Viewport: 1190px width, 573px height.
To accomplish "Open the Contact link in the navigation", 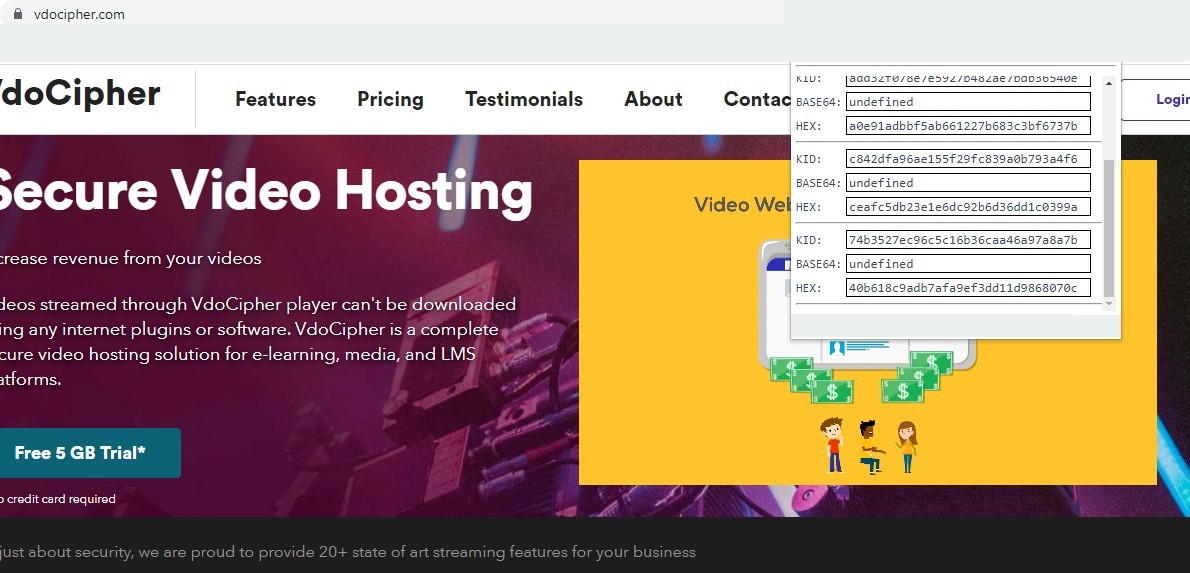I will coord(757,99).
